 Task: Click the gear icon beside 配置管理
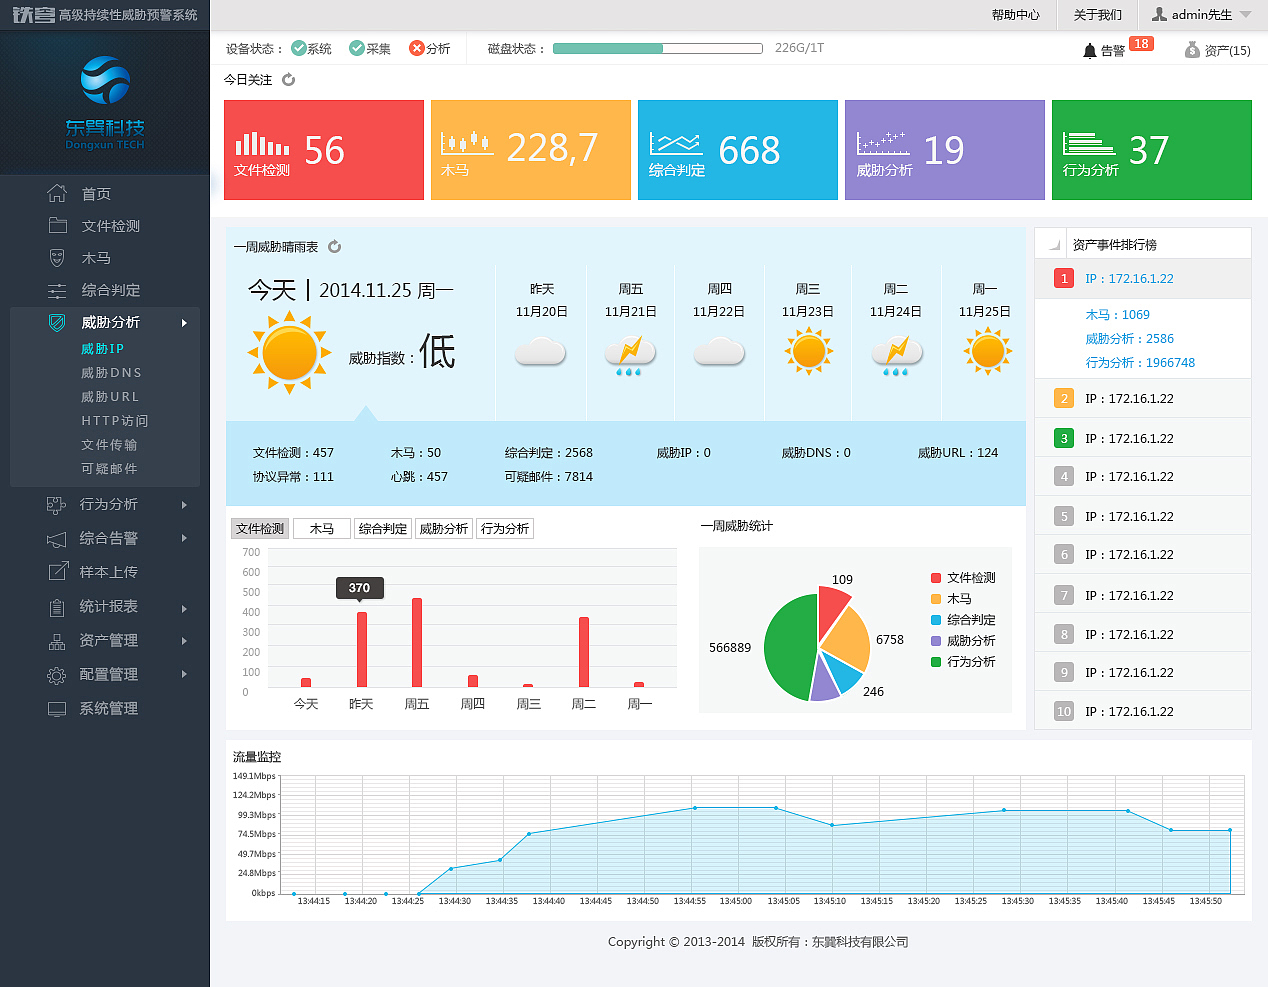pos(56,675)
